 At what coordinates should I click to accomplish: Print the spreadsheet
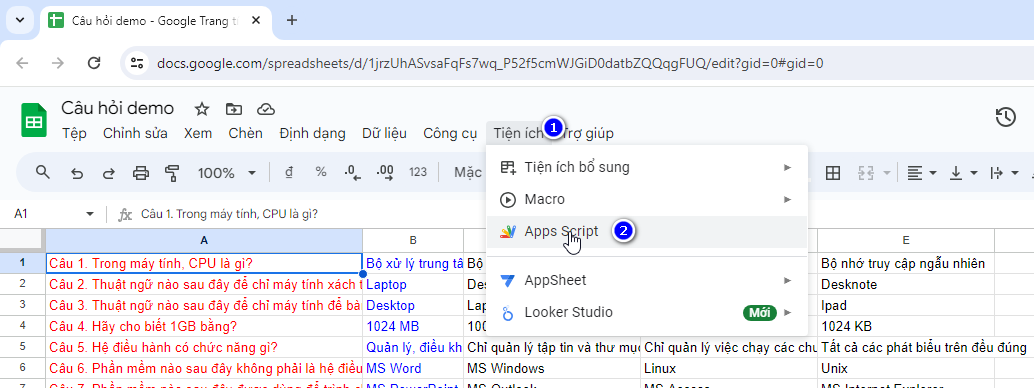point(140,174)
